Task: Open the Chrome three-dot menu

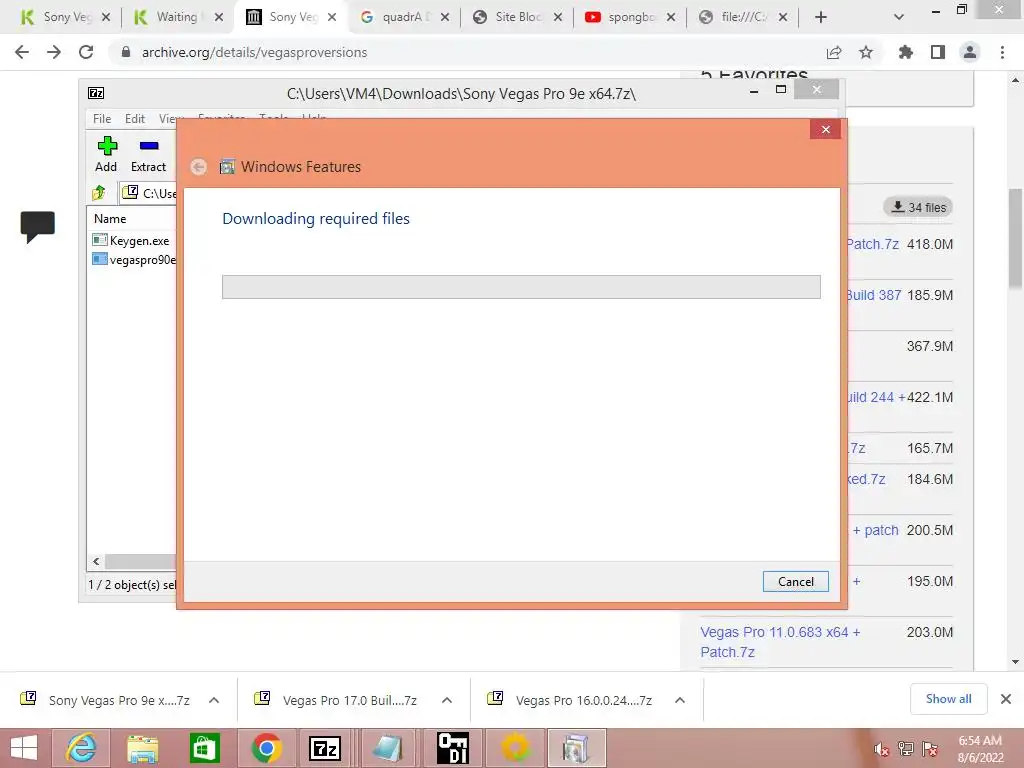Action: coord(1002,52)
